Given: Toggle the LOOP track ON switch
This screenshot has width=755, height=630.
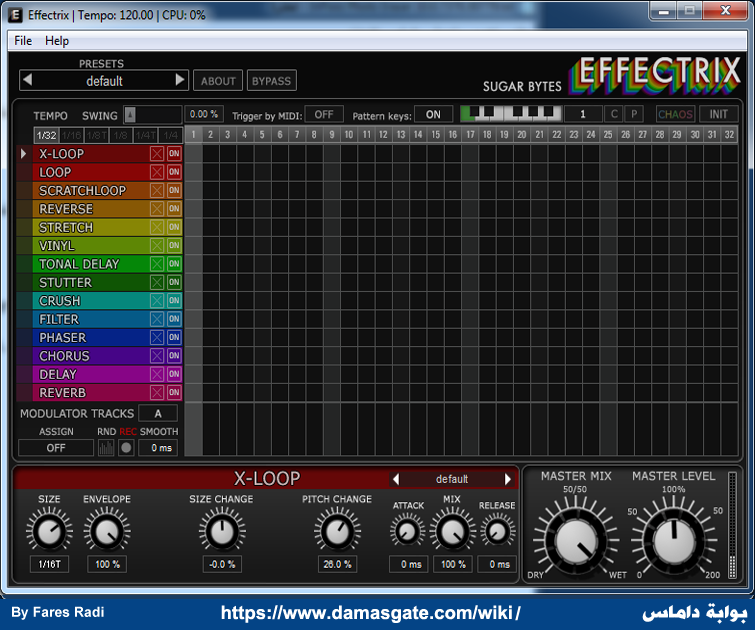Looking at the screenshot, I should click(174, 172).
